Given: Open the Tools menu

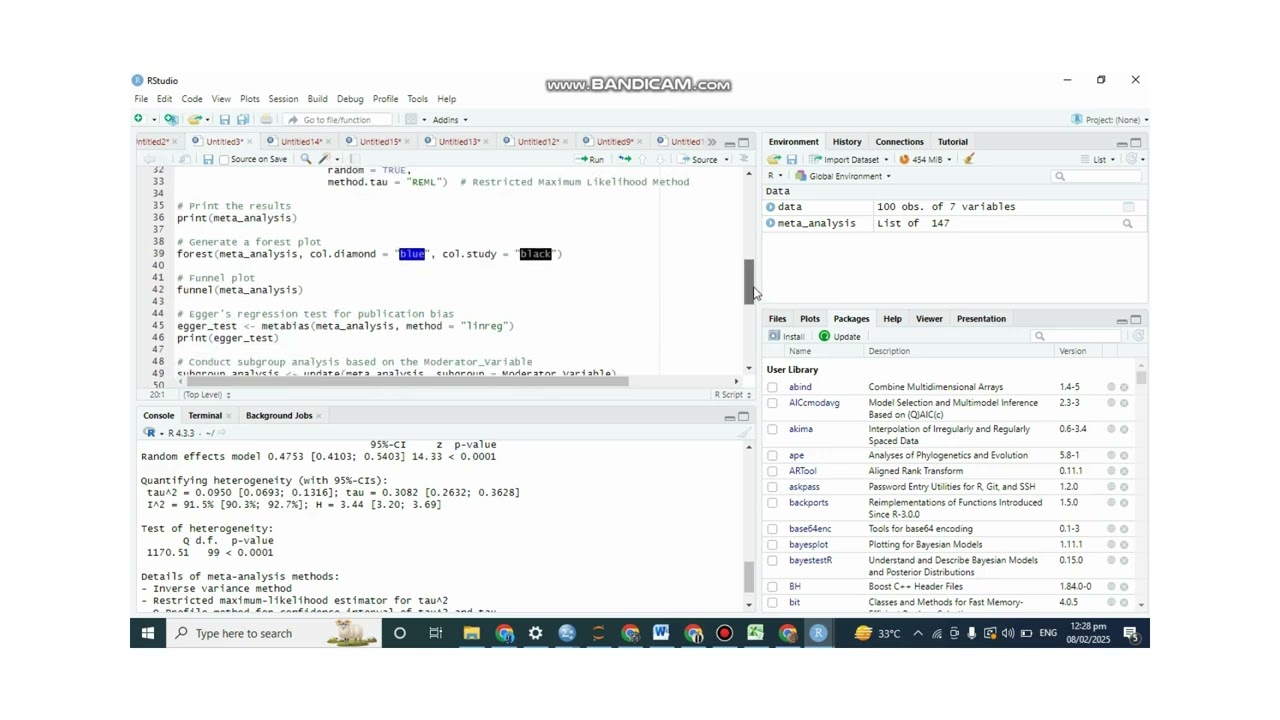Looking at the screenshot, I should coord(417,99).
